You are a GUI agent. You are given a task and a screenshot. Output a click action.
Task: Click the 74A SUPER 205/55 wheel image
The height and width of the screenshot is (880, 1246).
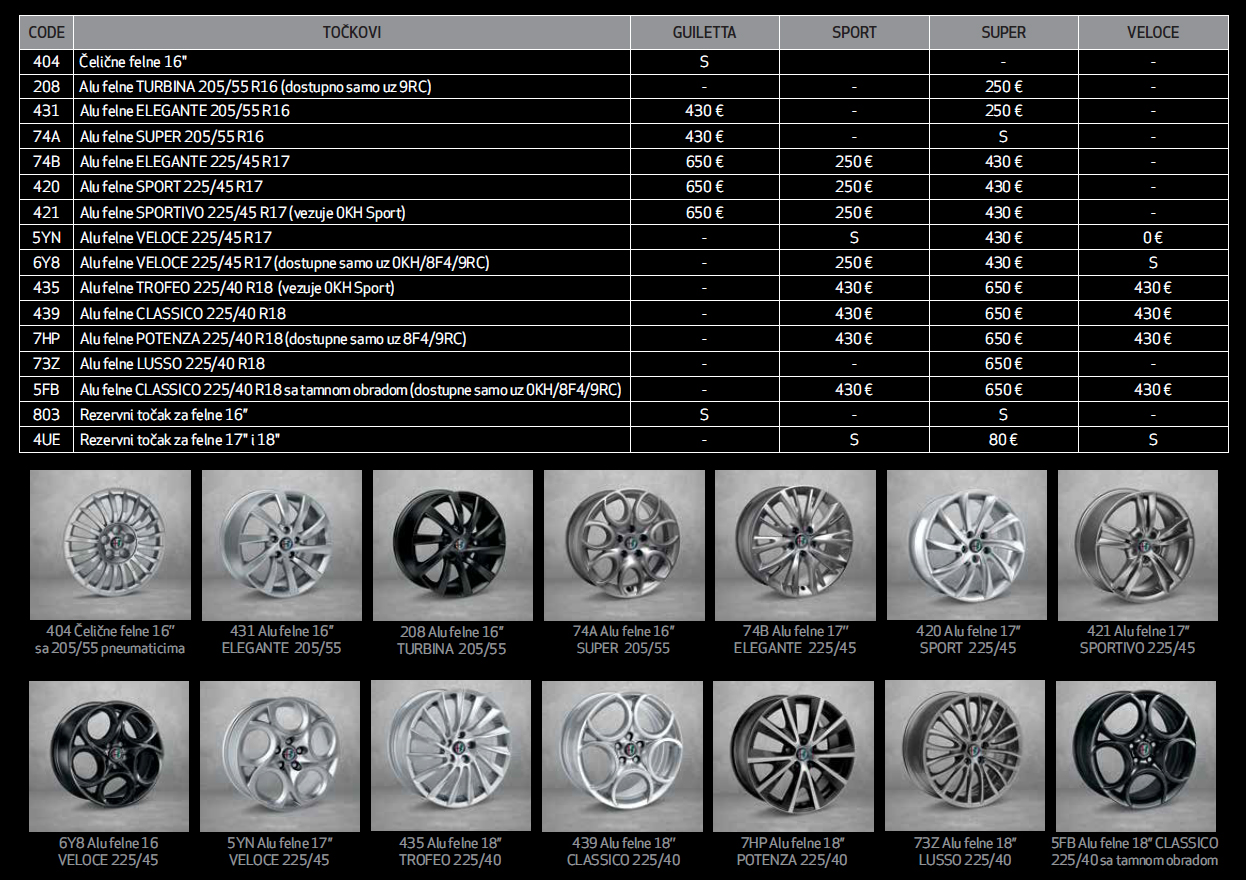click(623, 545)
